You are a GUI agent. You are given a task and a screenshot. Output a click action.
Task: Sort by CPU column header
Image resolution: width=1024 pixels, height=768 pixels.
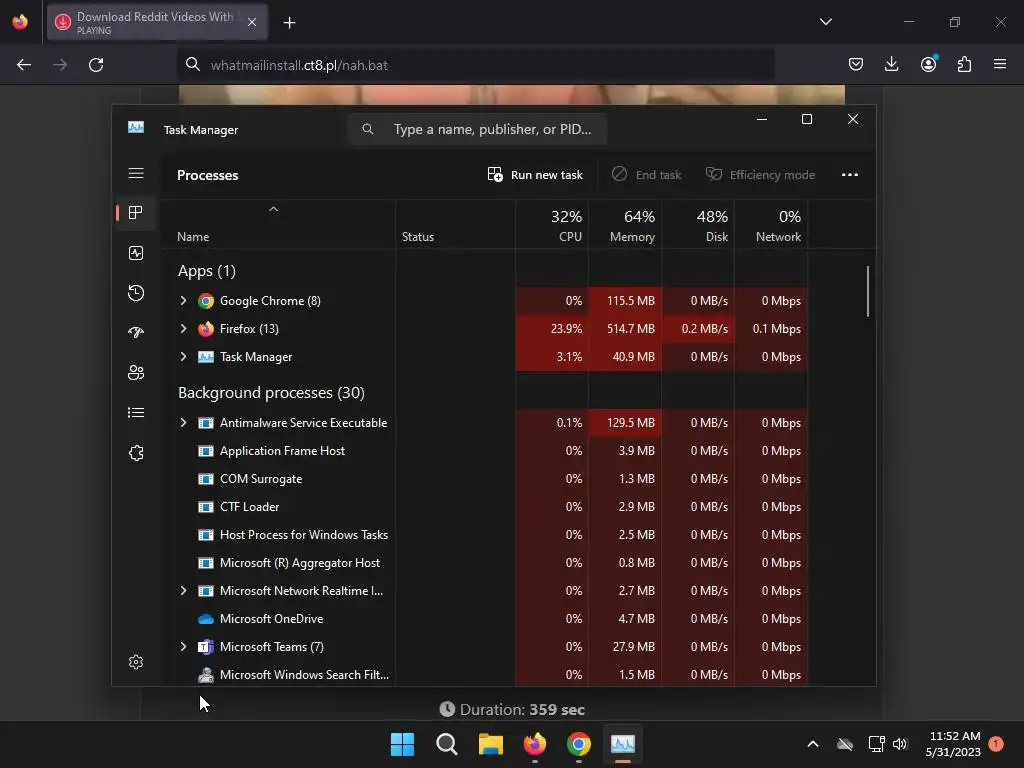[552, 225]
